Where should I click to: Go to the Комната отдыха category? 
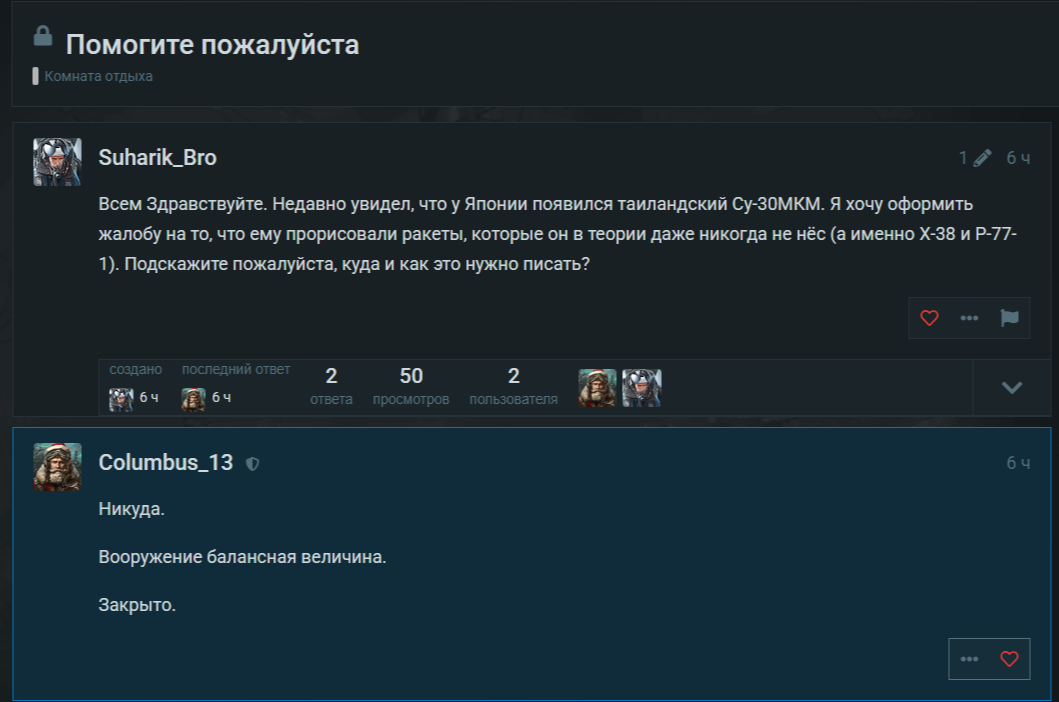click(98, 76)
